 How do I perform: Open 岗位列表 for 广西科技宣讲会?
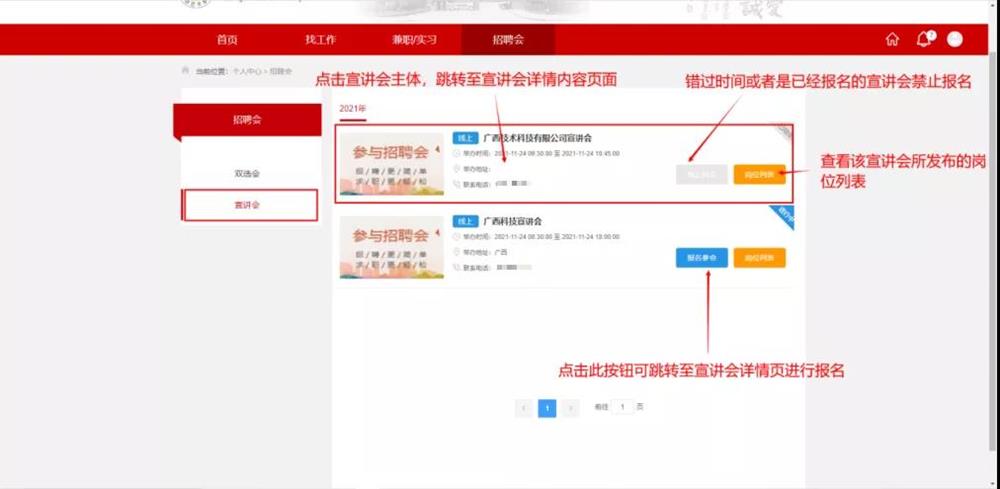click(x=759, y=258)
